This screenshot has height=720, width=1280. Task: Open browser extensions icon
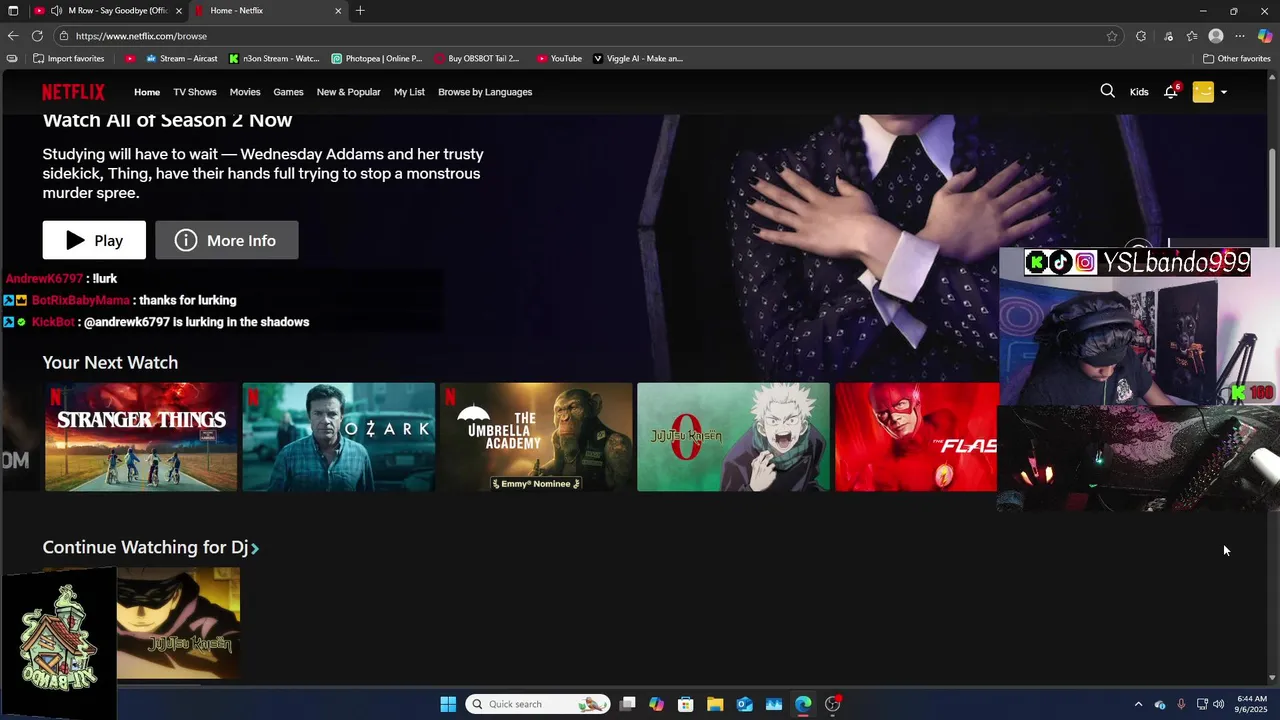coord(1141,36)
